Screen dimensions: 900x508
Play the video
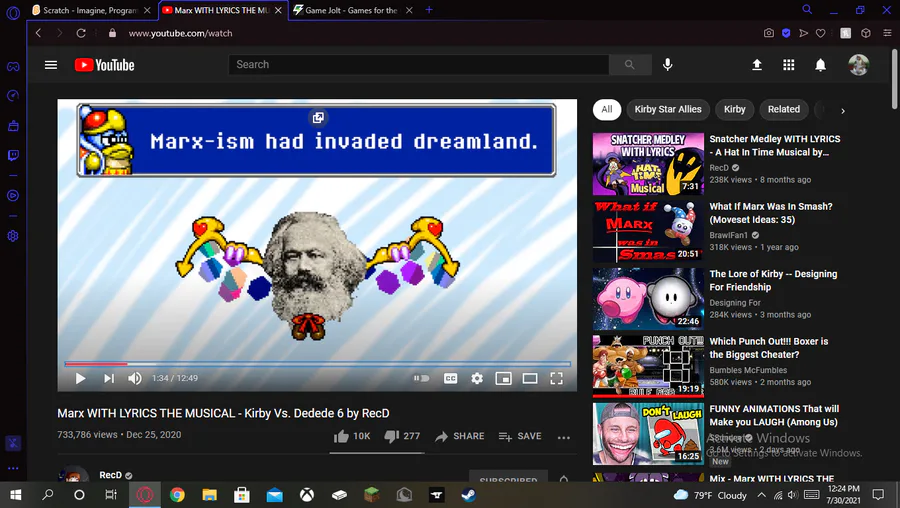(x=80, y=378)
